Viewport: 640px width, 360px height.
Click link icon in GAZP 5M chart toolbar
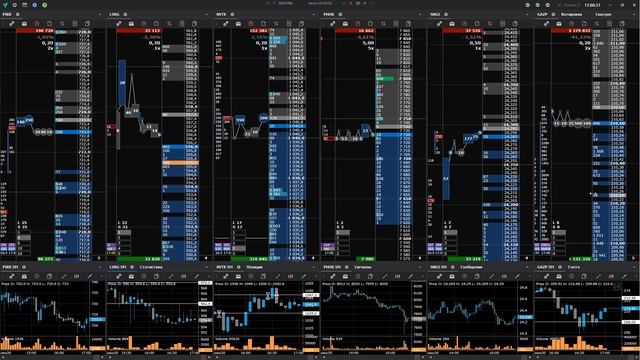(x=547, y=277)
